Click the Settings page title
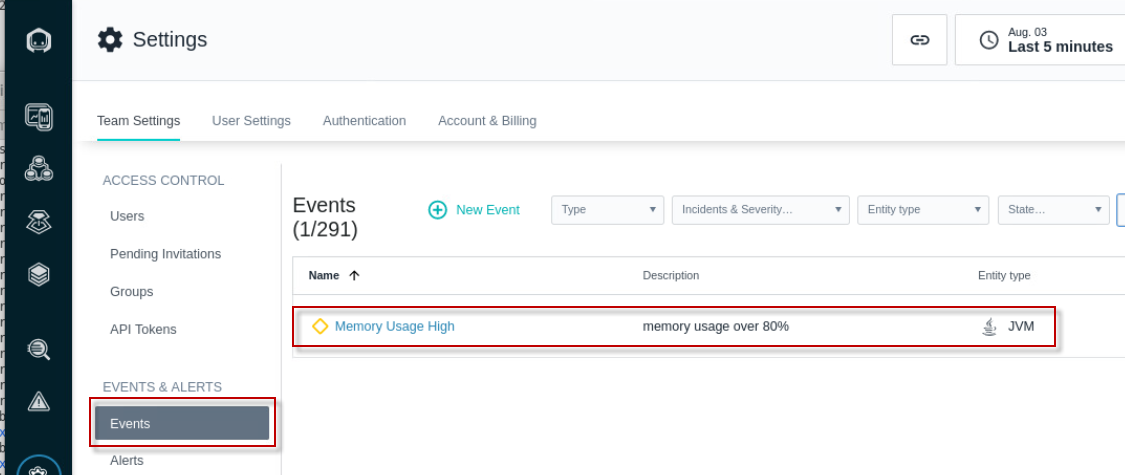This screenshot has height=475, width=1125. tap(170, 39)
